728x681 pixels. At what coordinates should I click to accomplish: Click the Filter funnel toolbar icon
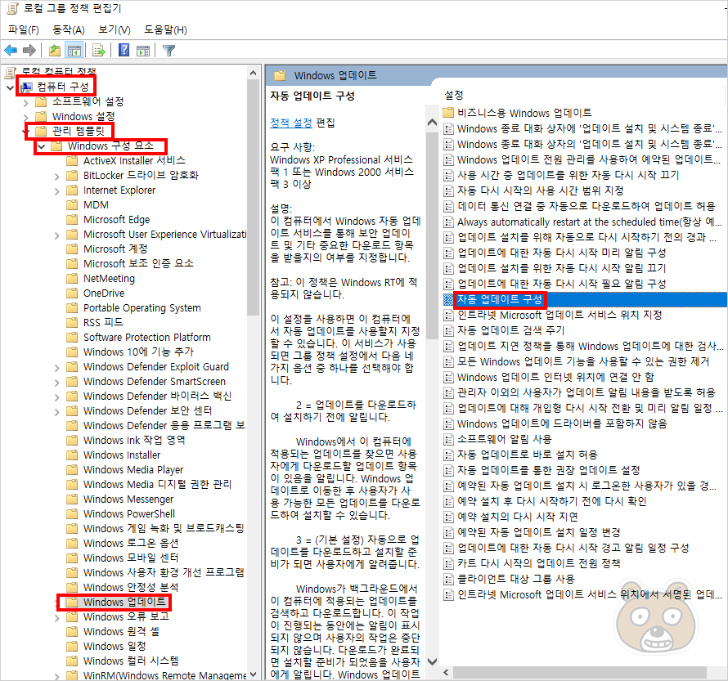pos(169,50)
